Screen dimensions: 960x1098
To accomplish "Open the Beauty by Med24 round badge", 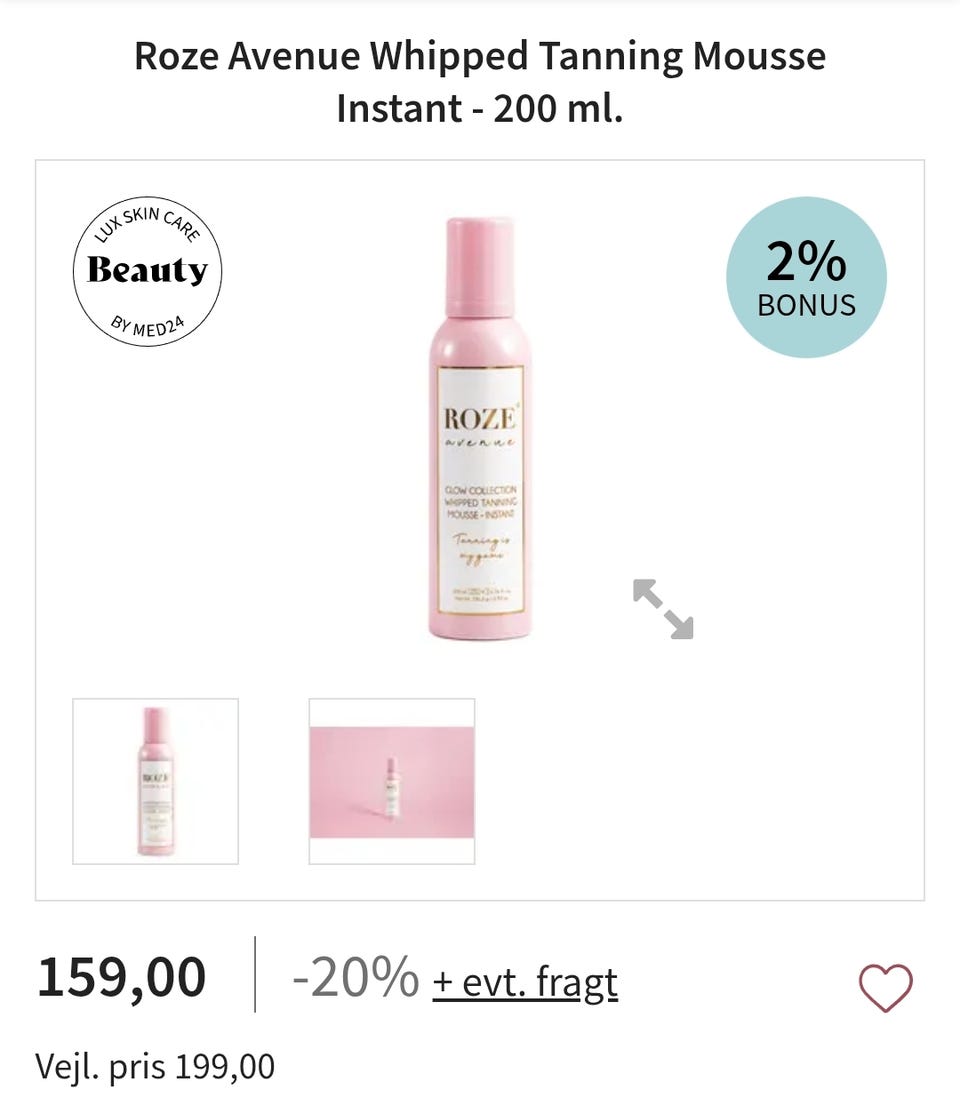I will (x=148, y=272).
